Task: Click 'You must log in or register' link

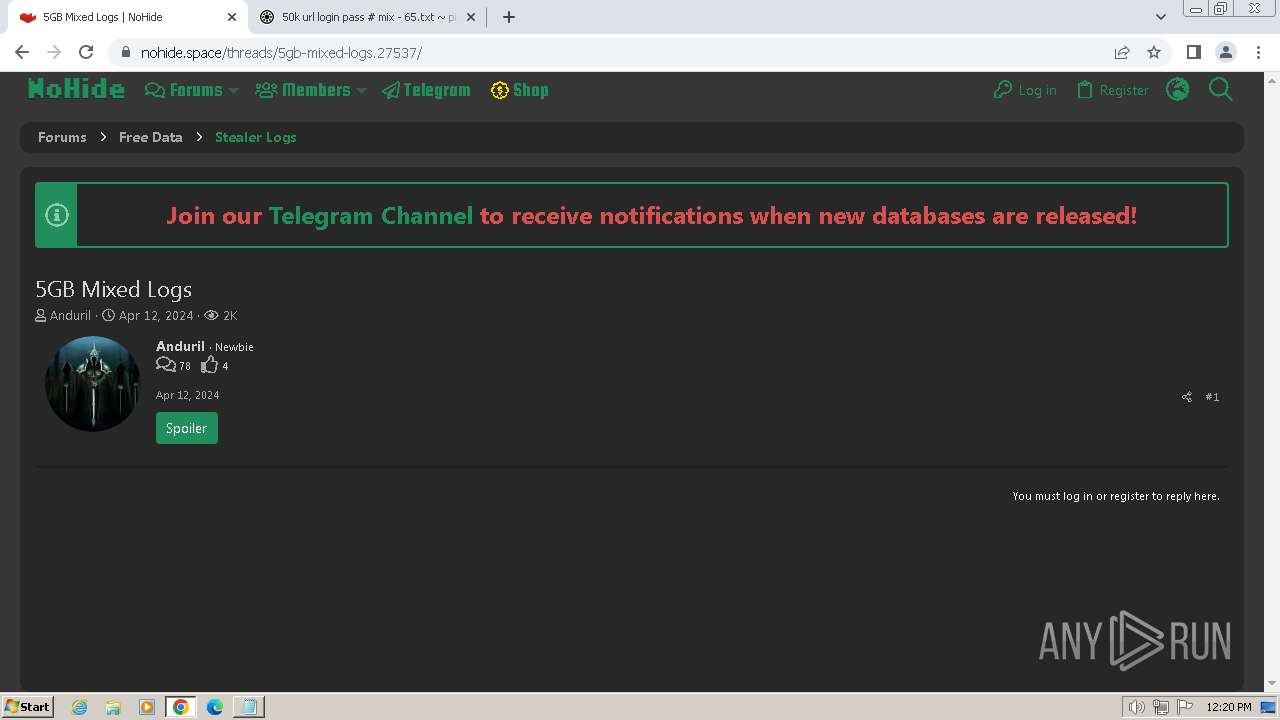Action: pyautogui.click(x=1116, y=496)
